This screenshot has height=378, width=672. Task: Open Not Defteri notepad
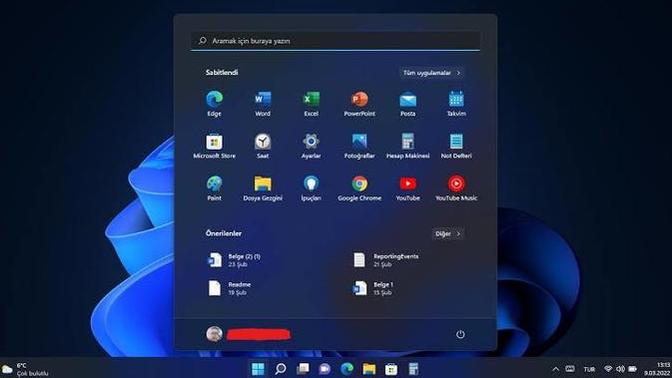click(456, 146)
